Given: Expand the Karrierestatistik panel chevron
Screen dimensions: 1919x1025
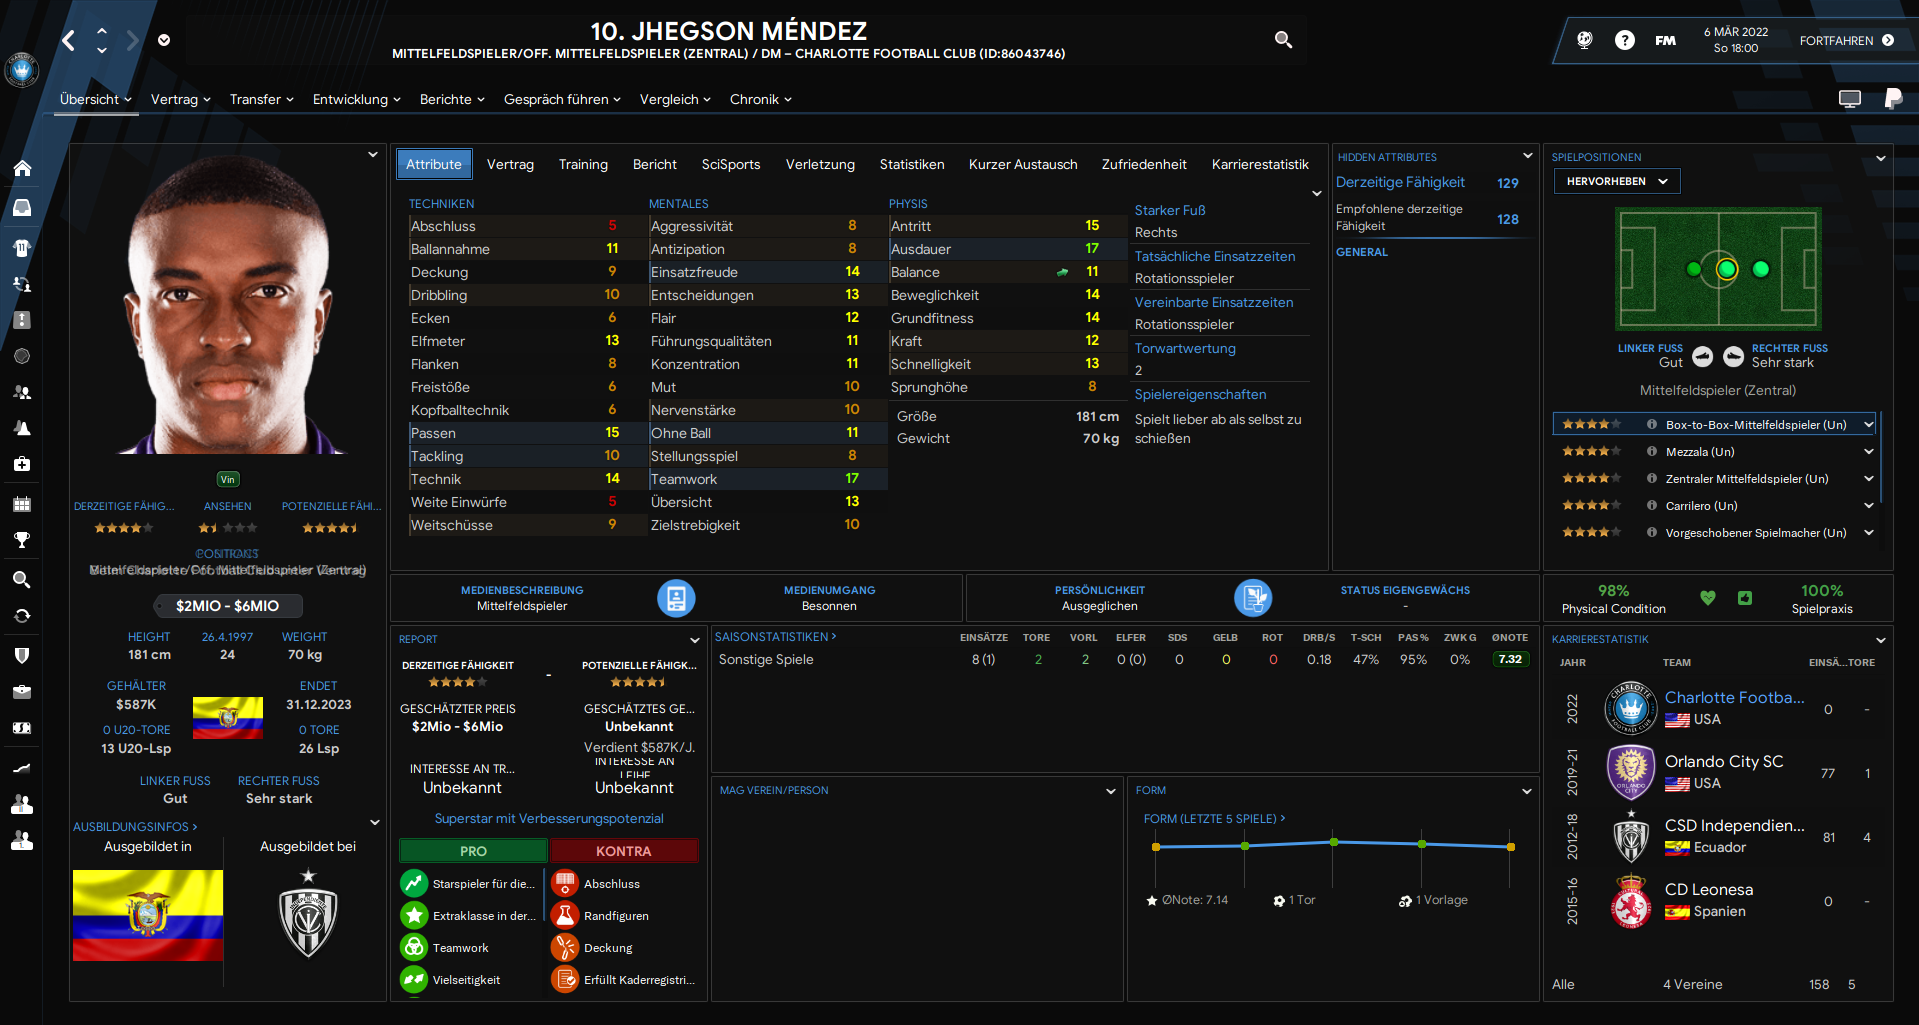Looking at the screenshot, I should pos(1880,640).
